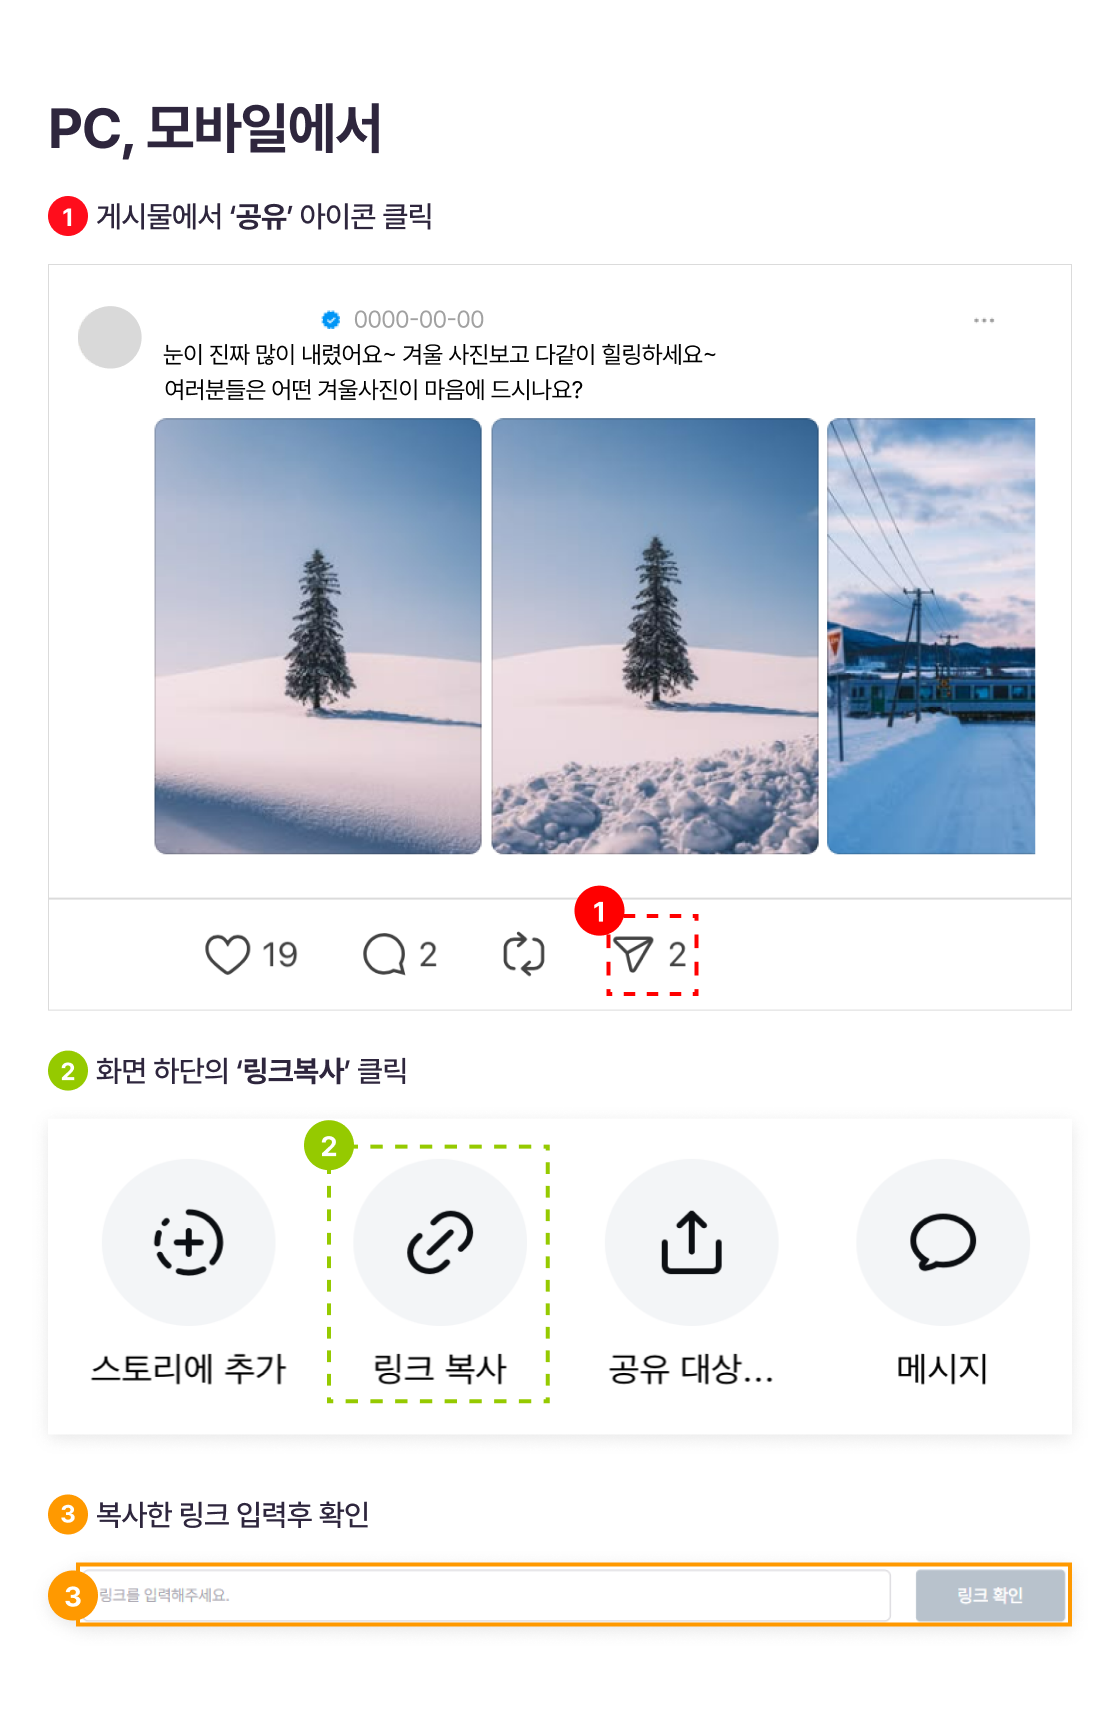Open the third snowy train photo
The height and width of the screenshot is (1723, 1120).
point(931,636)
